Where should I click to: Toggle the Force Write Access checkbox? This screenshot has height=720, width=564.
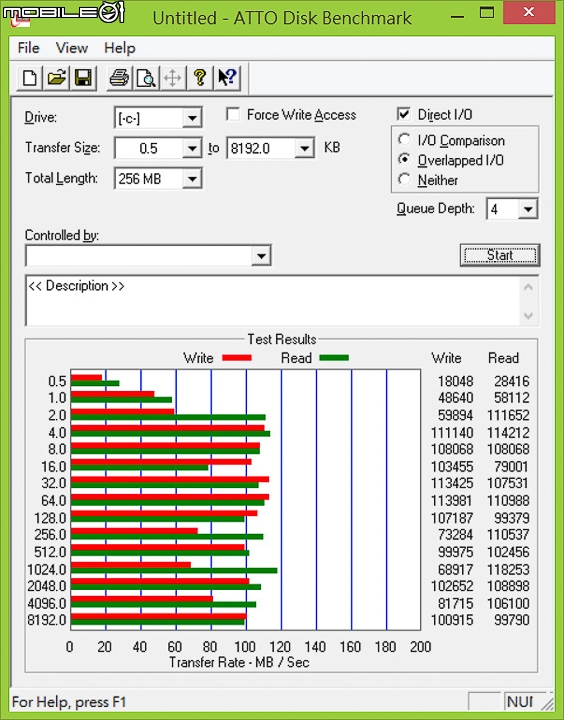pyautogui.click(x=233, y=114)
